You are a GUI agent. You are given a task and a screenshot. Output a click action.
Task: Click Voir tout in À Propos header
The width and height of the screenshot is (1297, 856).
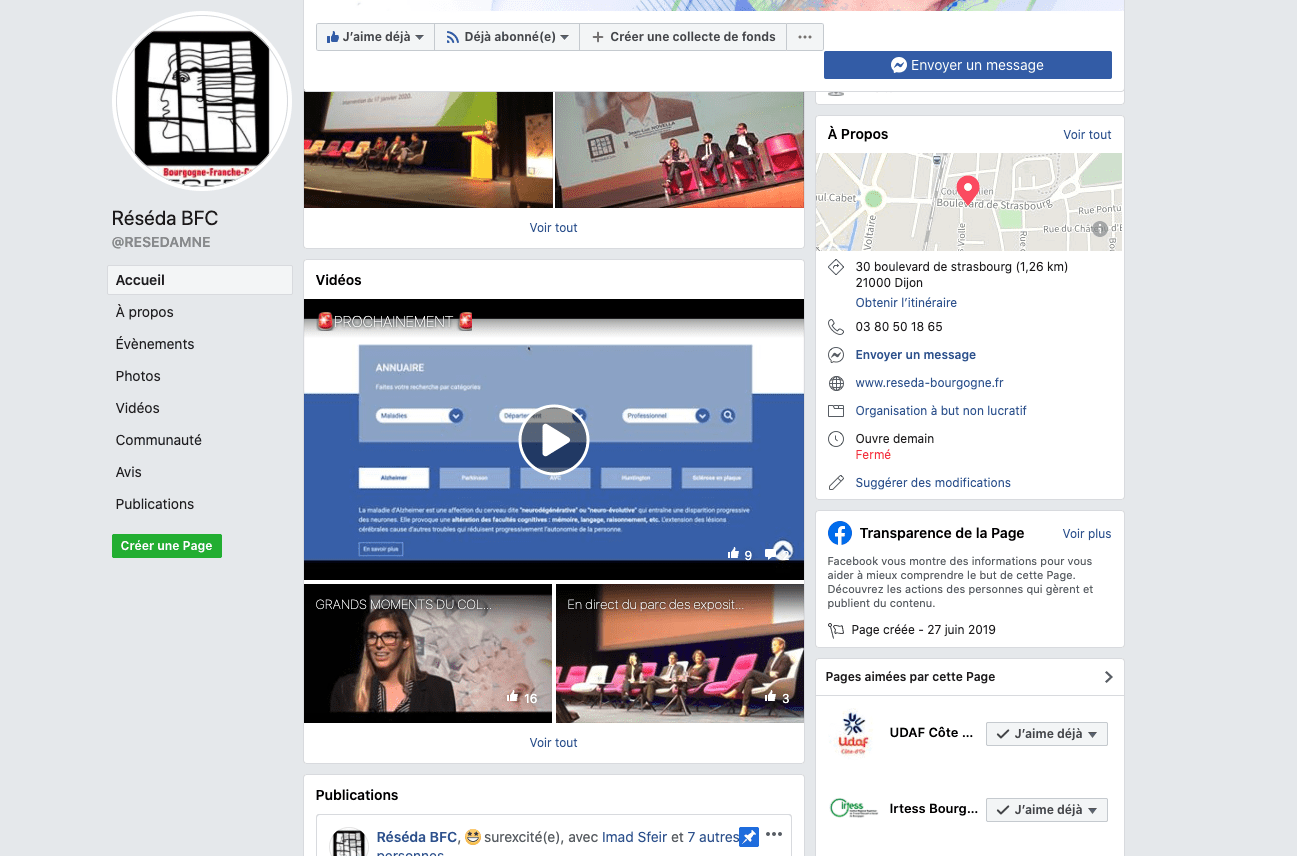(x=1087, y=135)
